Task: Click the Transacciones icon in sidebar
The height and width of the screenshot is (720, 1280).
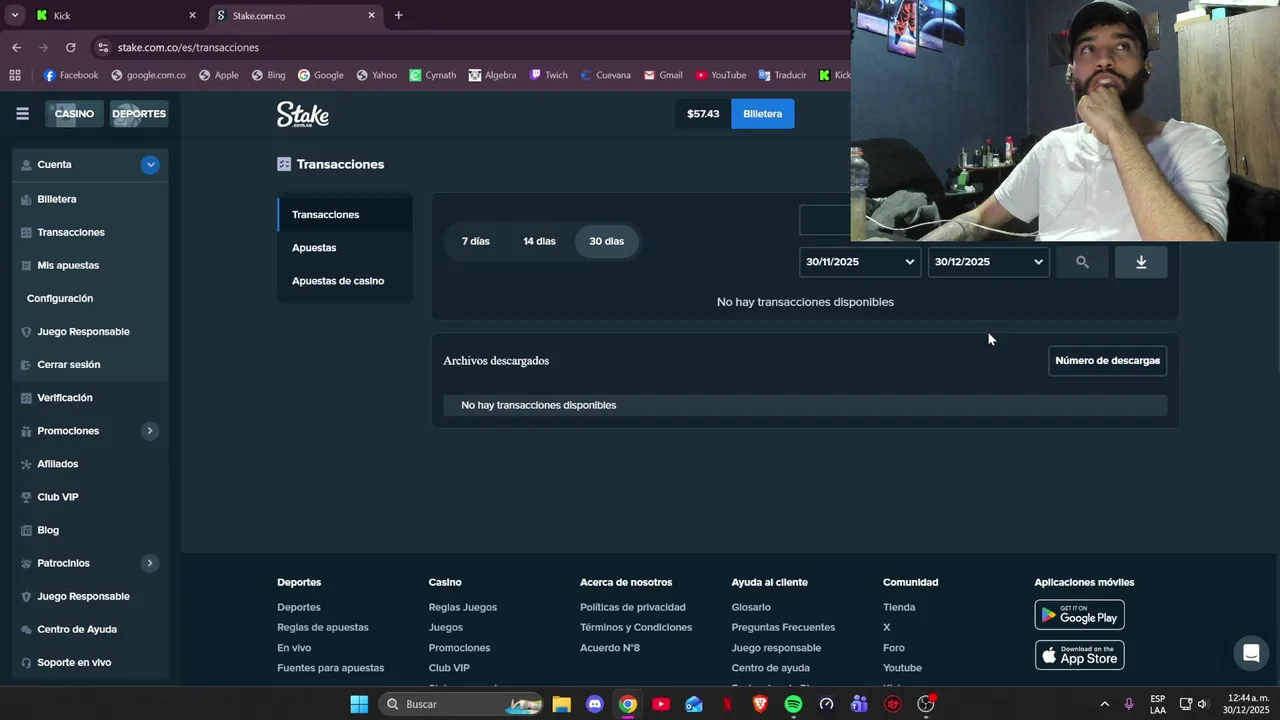Action: tap(26, 232)
